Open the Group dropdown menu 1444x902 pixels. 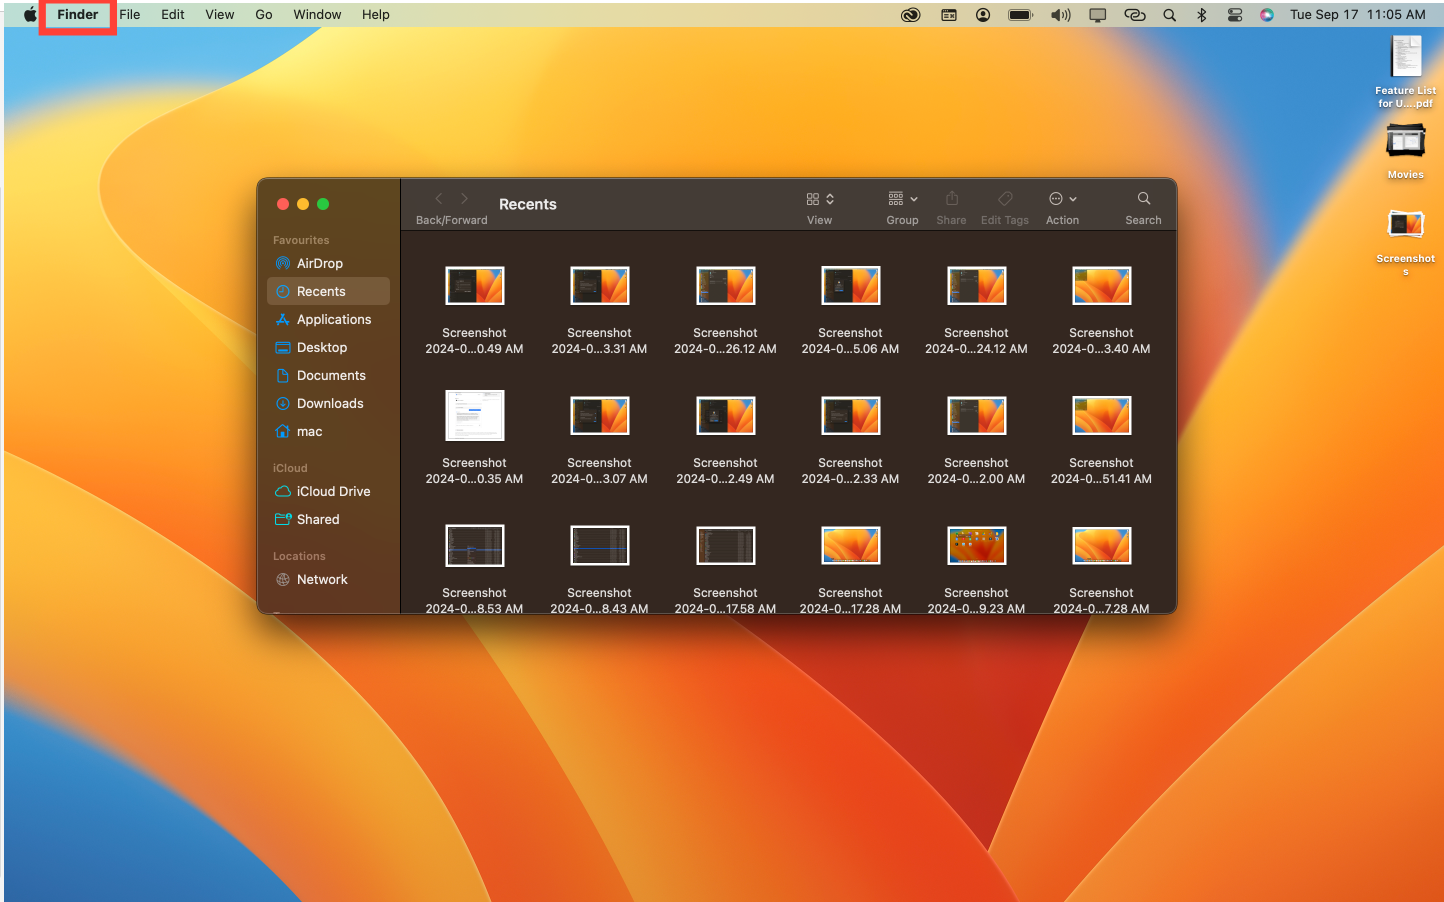pos(902,199)
